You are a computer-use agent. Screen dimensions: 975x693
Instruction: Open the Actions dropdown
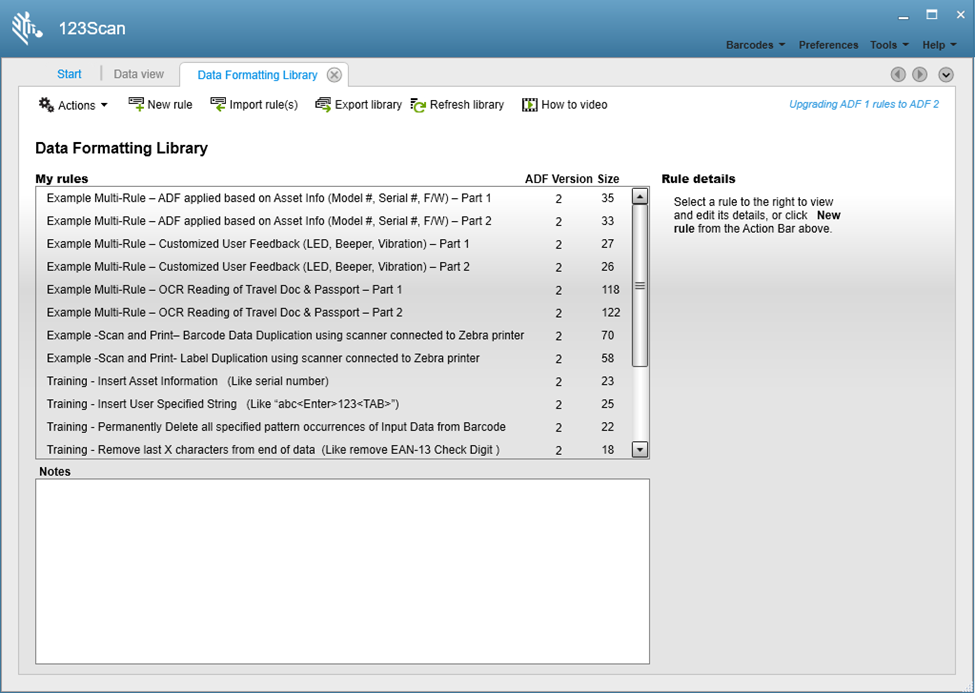click(72, 104)
